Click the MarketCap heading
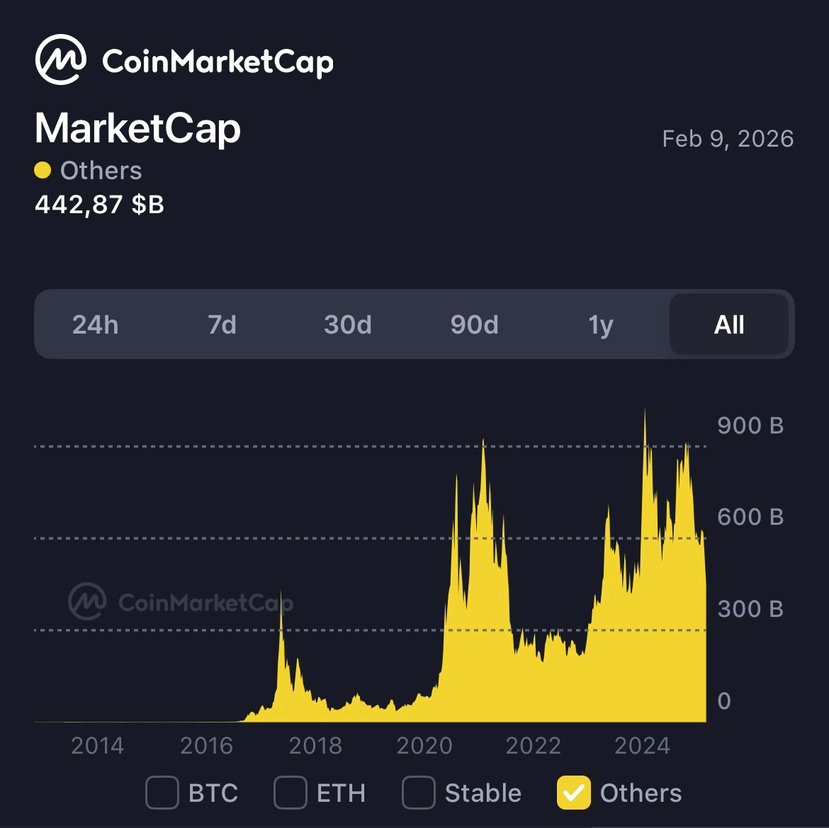The height and width of the screenshot is (828, 829). click(x=138, y=129)
